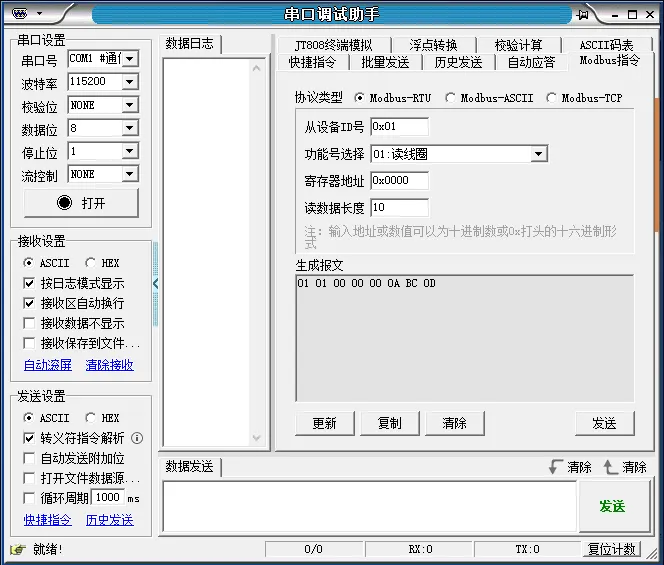The height and width of the screenshot is (565, 664).
Task: Open the 串口号 COM1 dropdown
Action: pos(129,59)
